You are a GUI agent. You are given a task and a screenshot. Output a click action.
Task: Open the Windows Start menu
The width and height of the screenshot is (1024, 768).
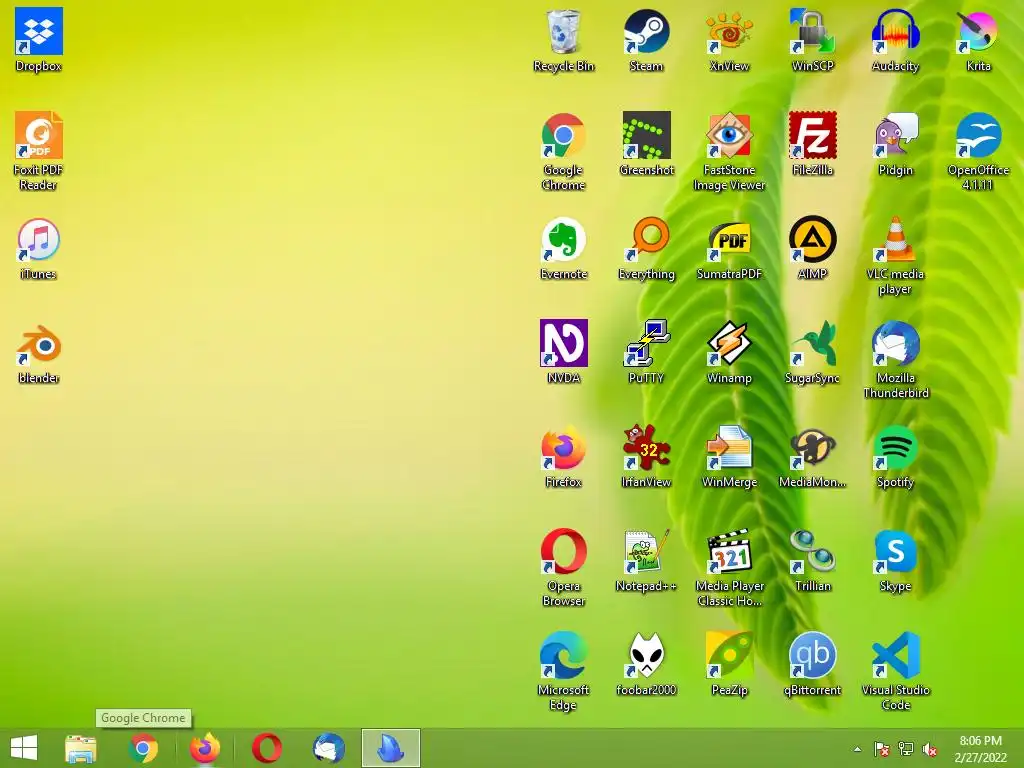click(24, 748)
